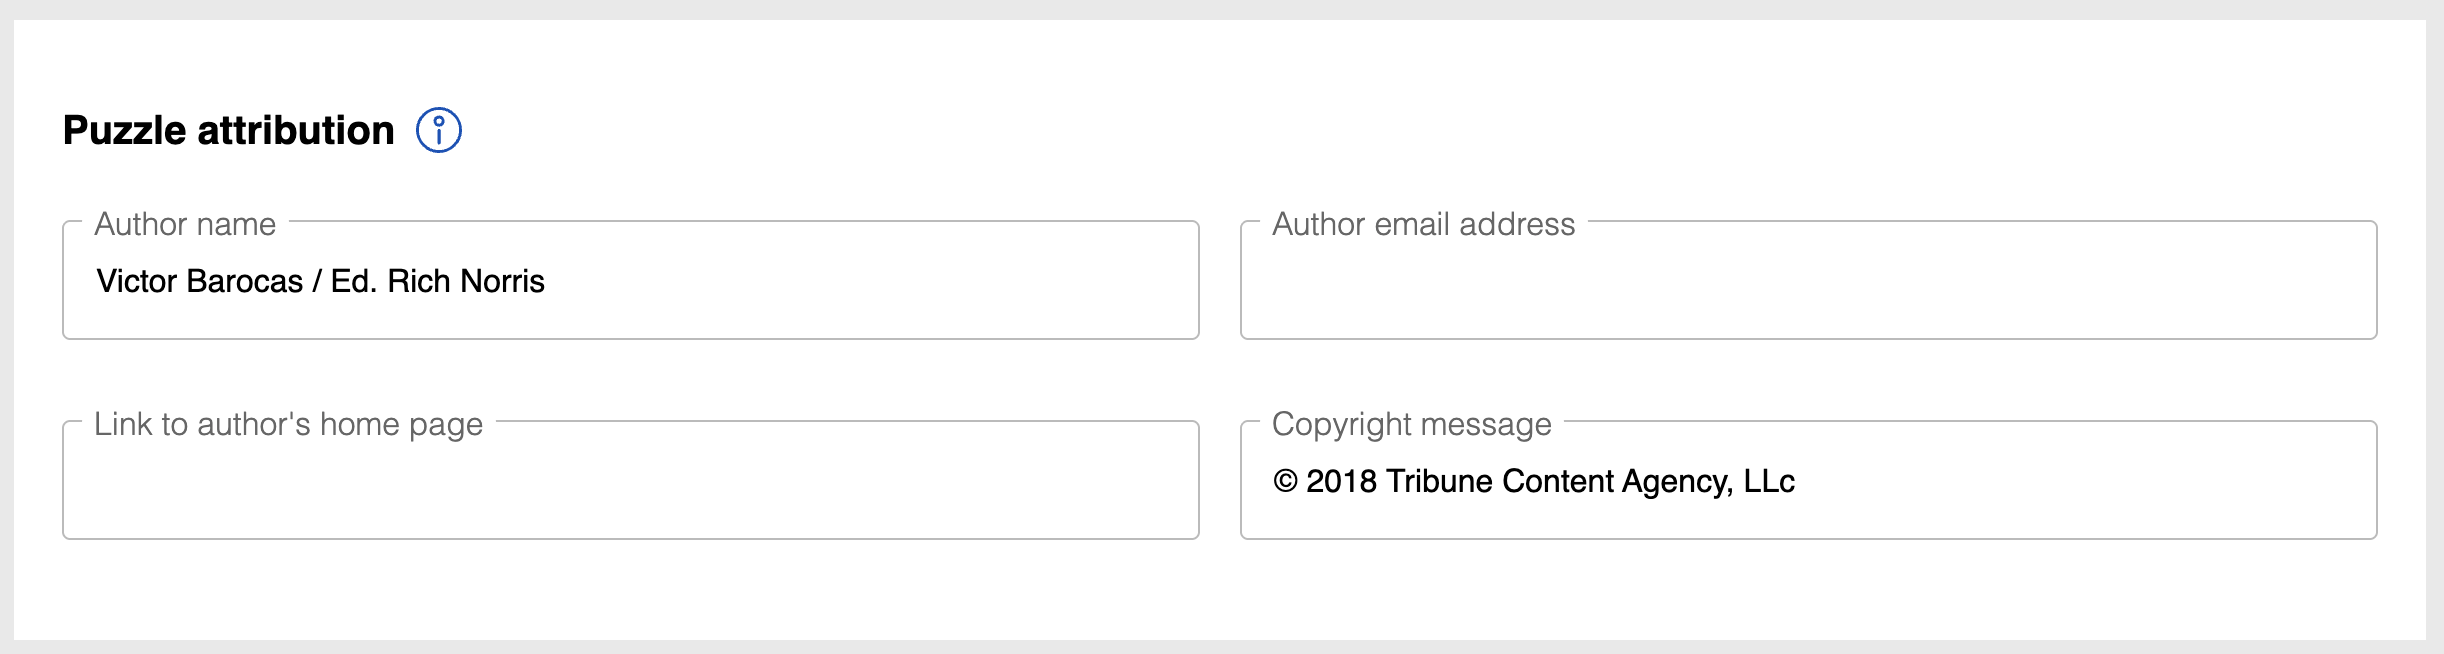Click the info icon beside Puzzle attribution
The width and height of the screenshot is (2444, 654).
click(438, 130)
